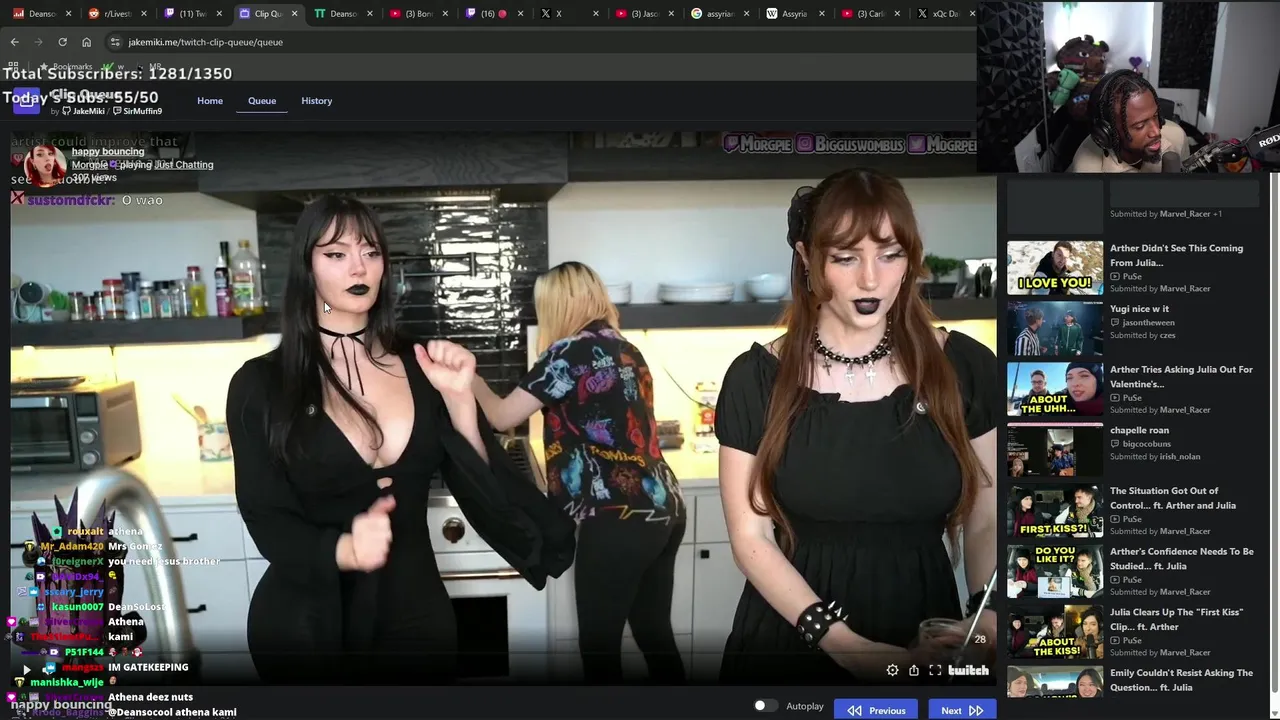Focus the address bar showing jakemiki.me URL
Viewport: 1280px width, 720px height.
click(x=540, y=42)
